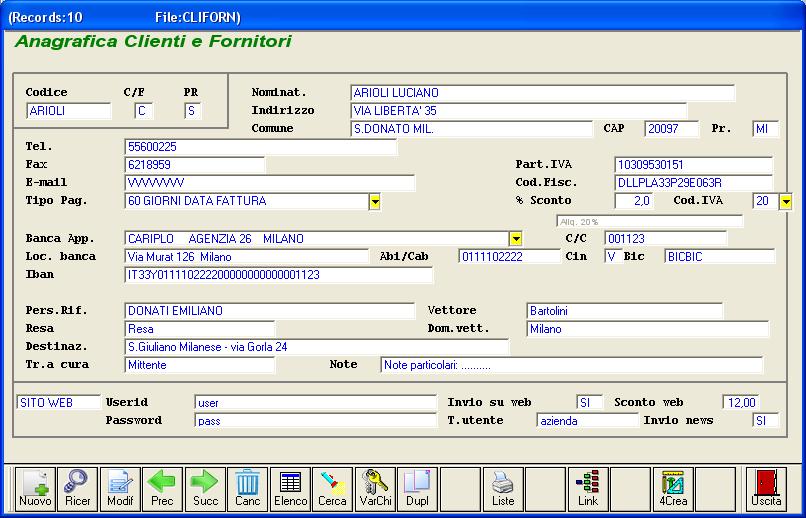Exit via Uscita red door icon
The image size is (806, 518).
point(766,489)
